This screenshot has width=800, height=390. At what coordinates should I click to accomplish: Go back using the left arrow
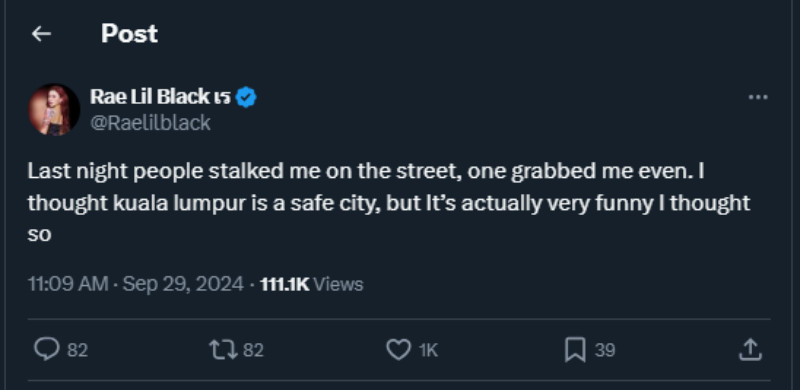(x=41, y=34)
